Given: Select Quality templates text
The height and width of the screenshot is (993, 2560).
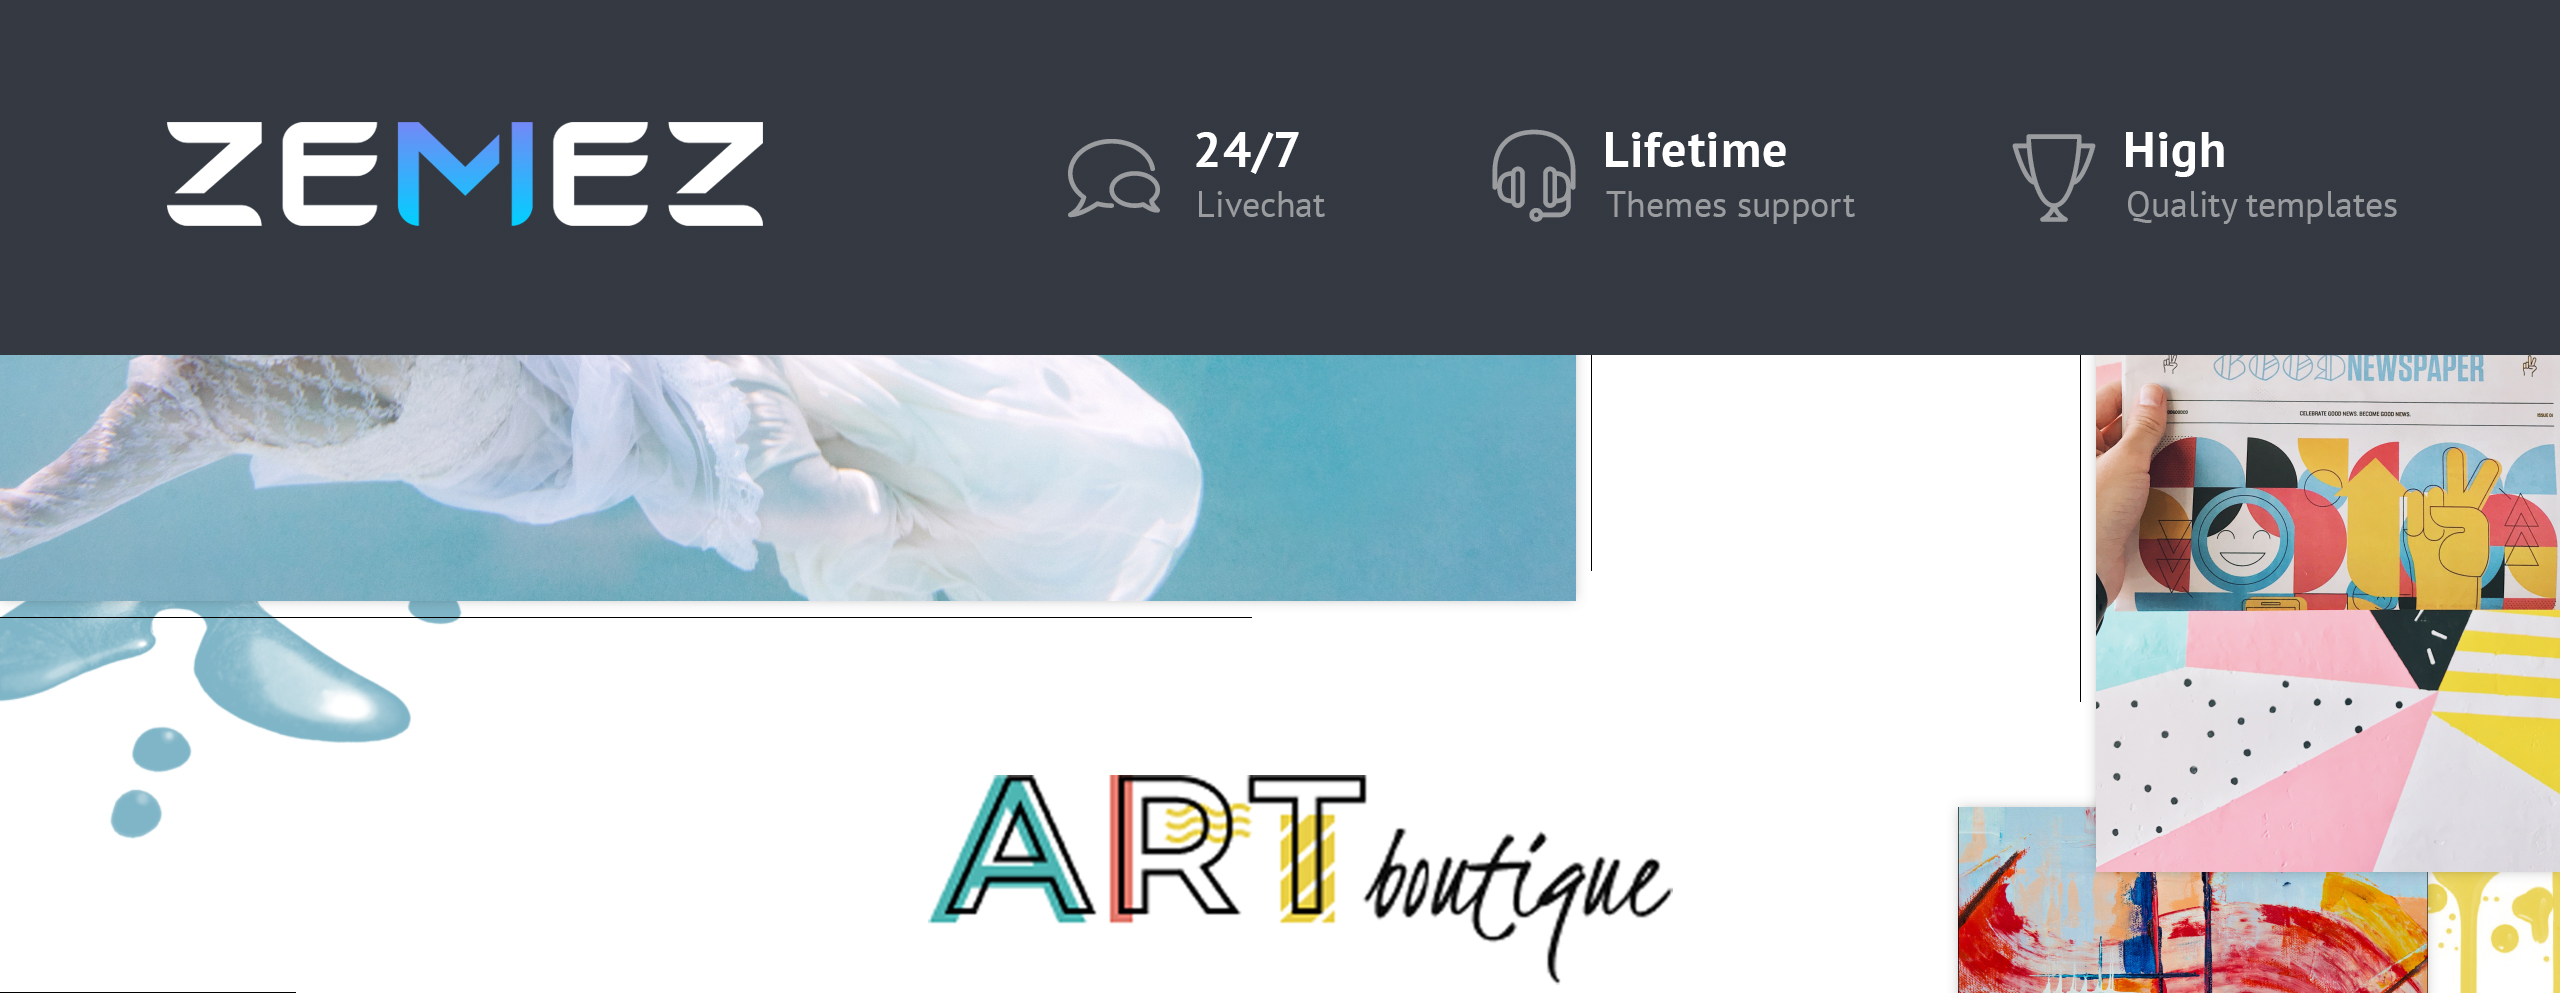Looking at the screenshot, I should 2261,206.
